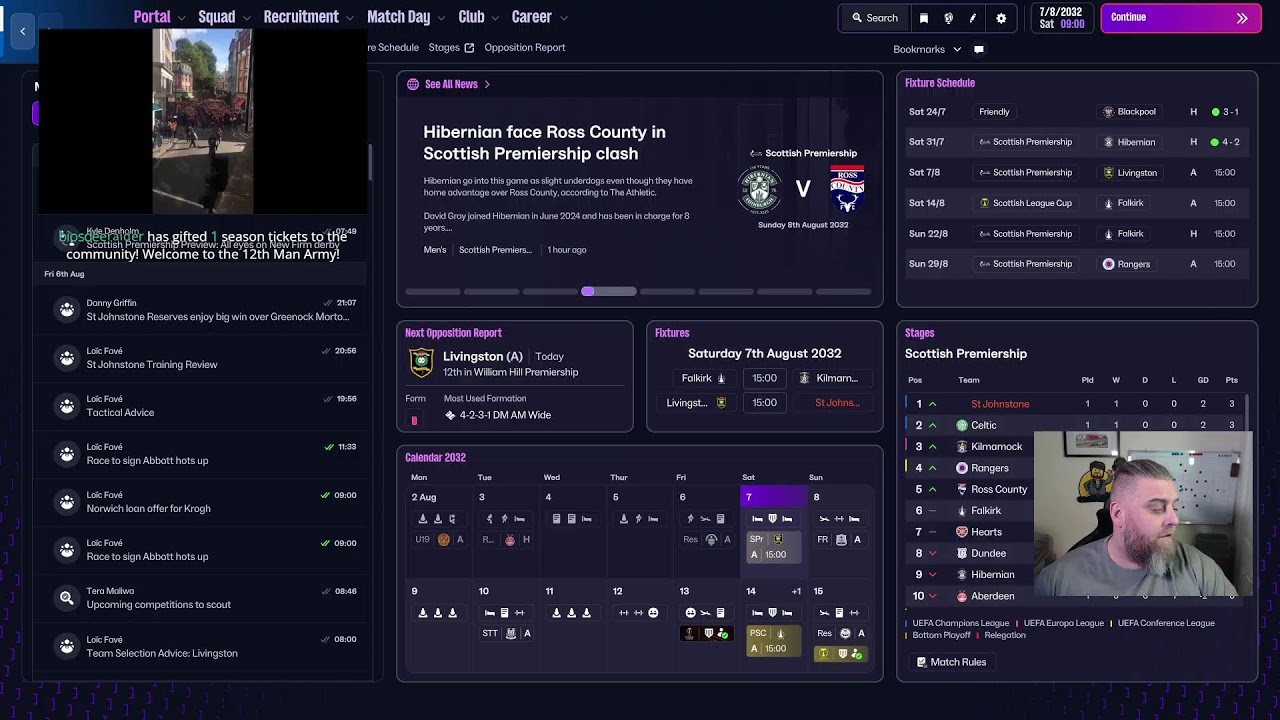The width and height of the screenshot is (1280, 720).
Task: Open U19 fixture on 2 Aug calendar
Action: [438, 540]
